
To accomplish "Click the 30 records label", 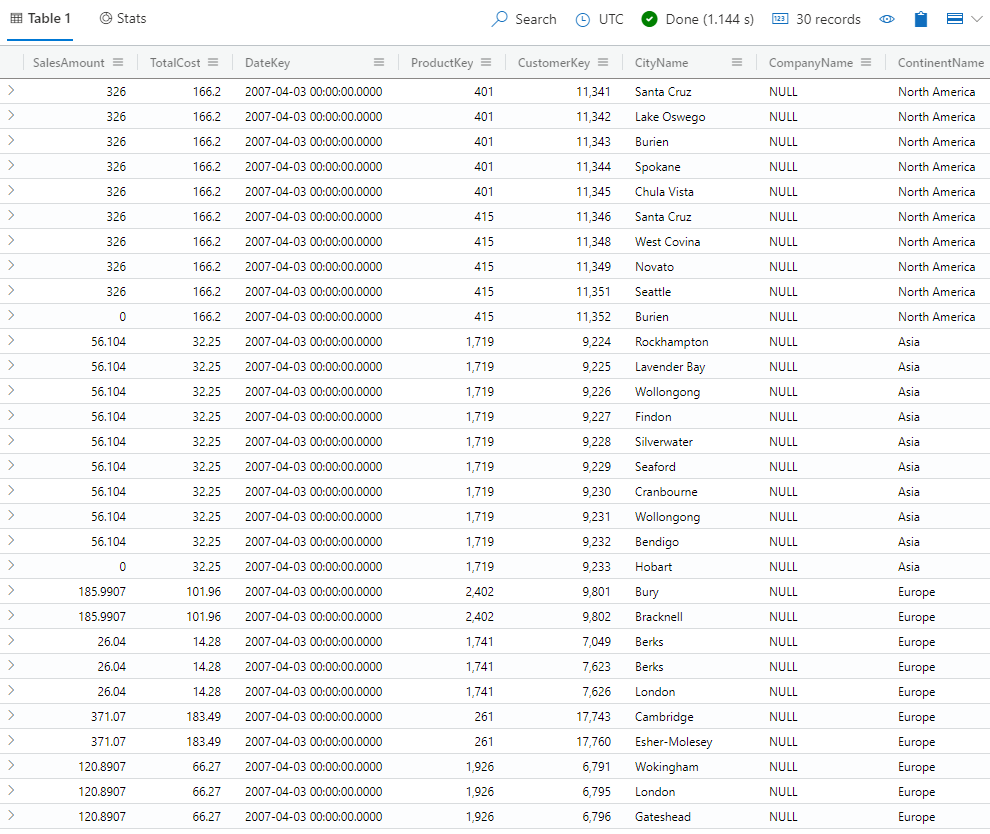I will coord(828,19).
